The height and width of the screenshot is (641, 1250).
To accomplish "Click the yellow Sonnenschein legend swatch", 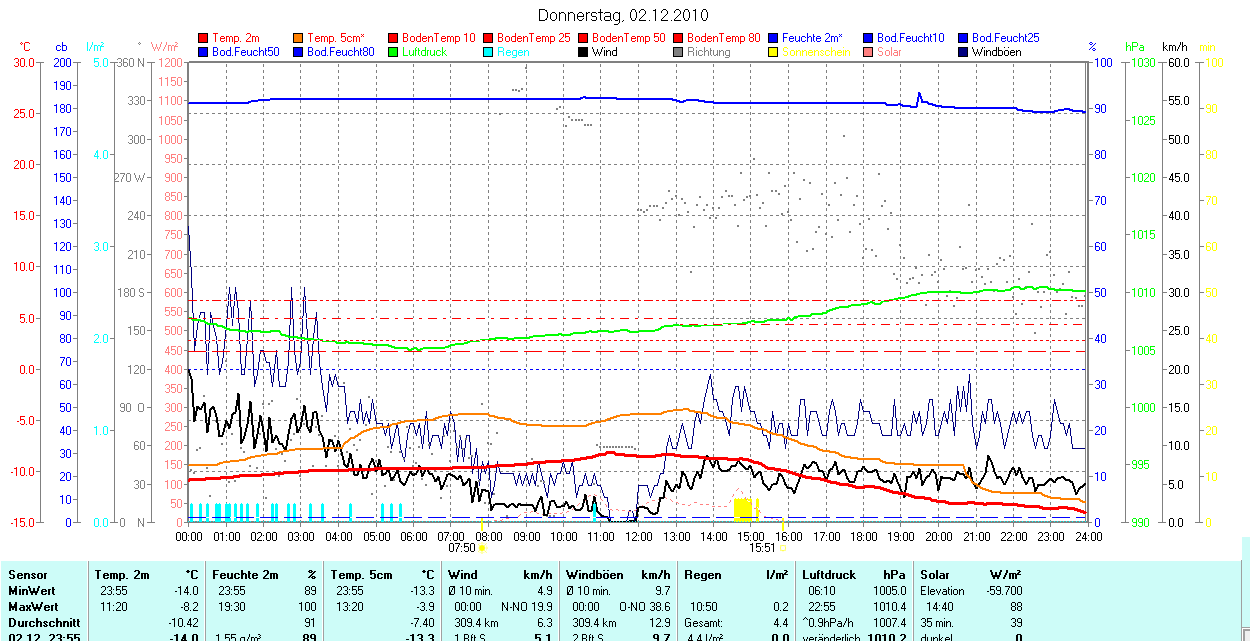I will [x=774, y=52].
